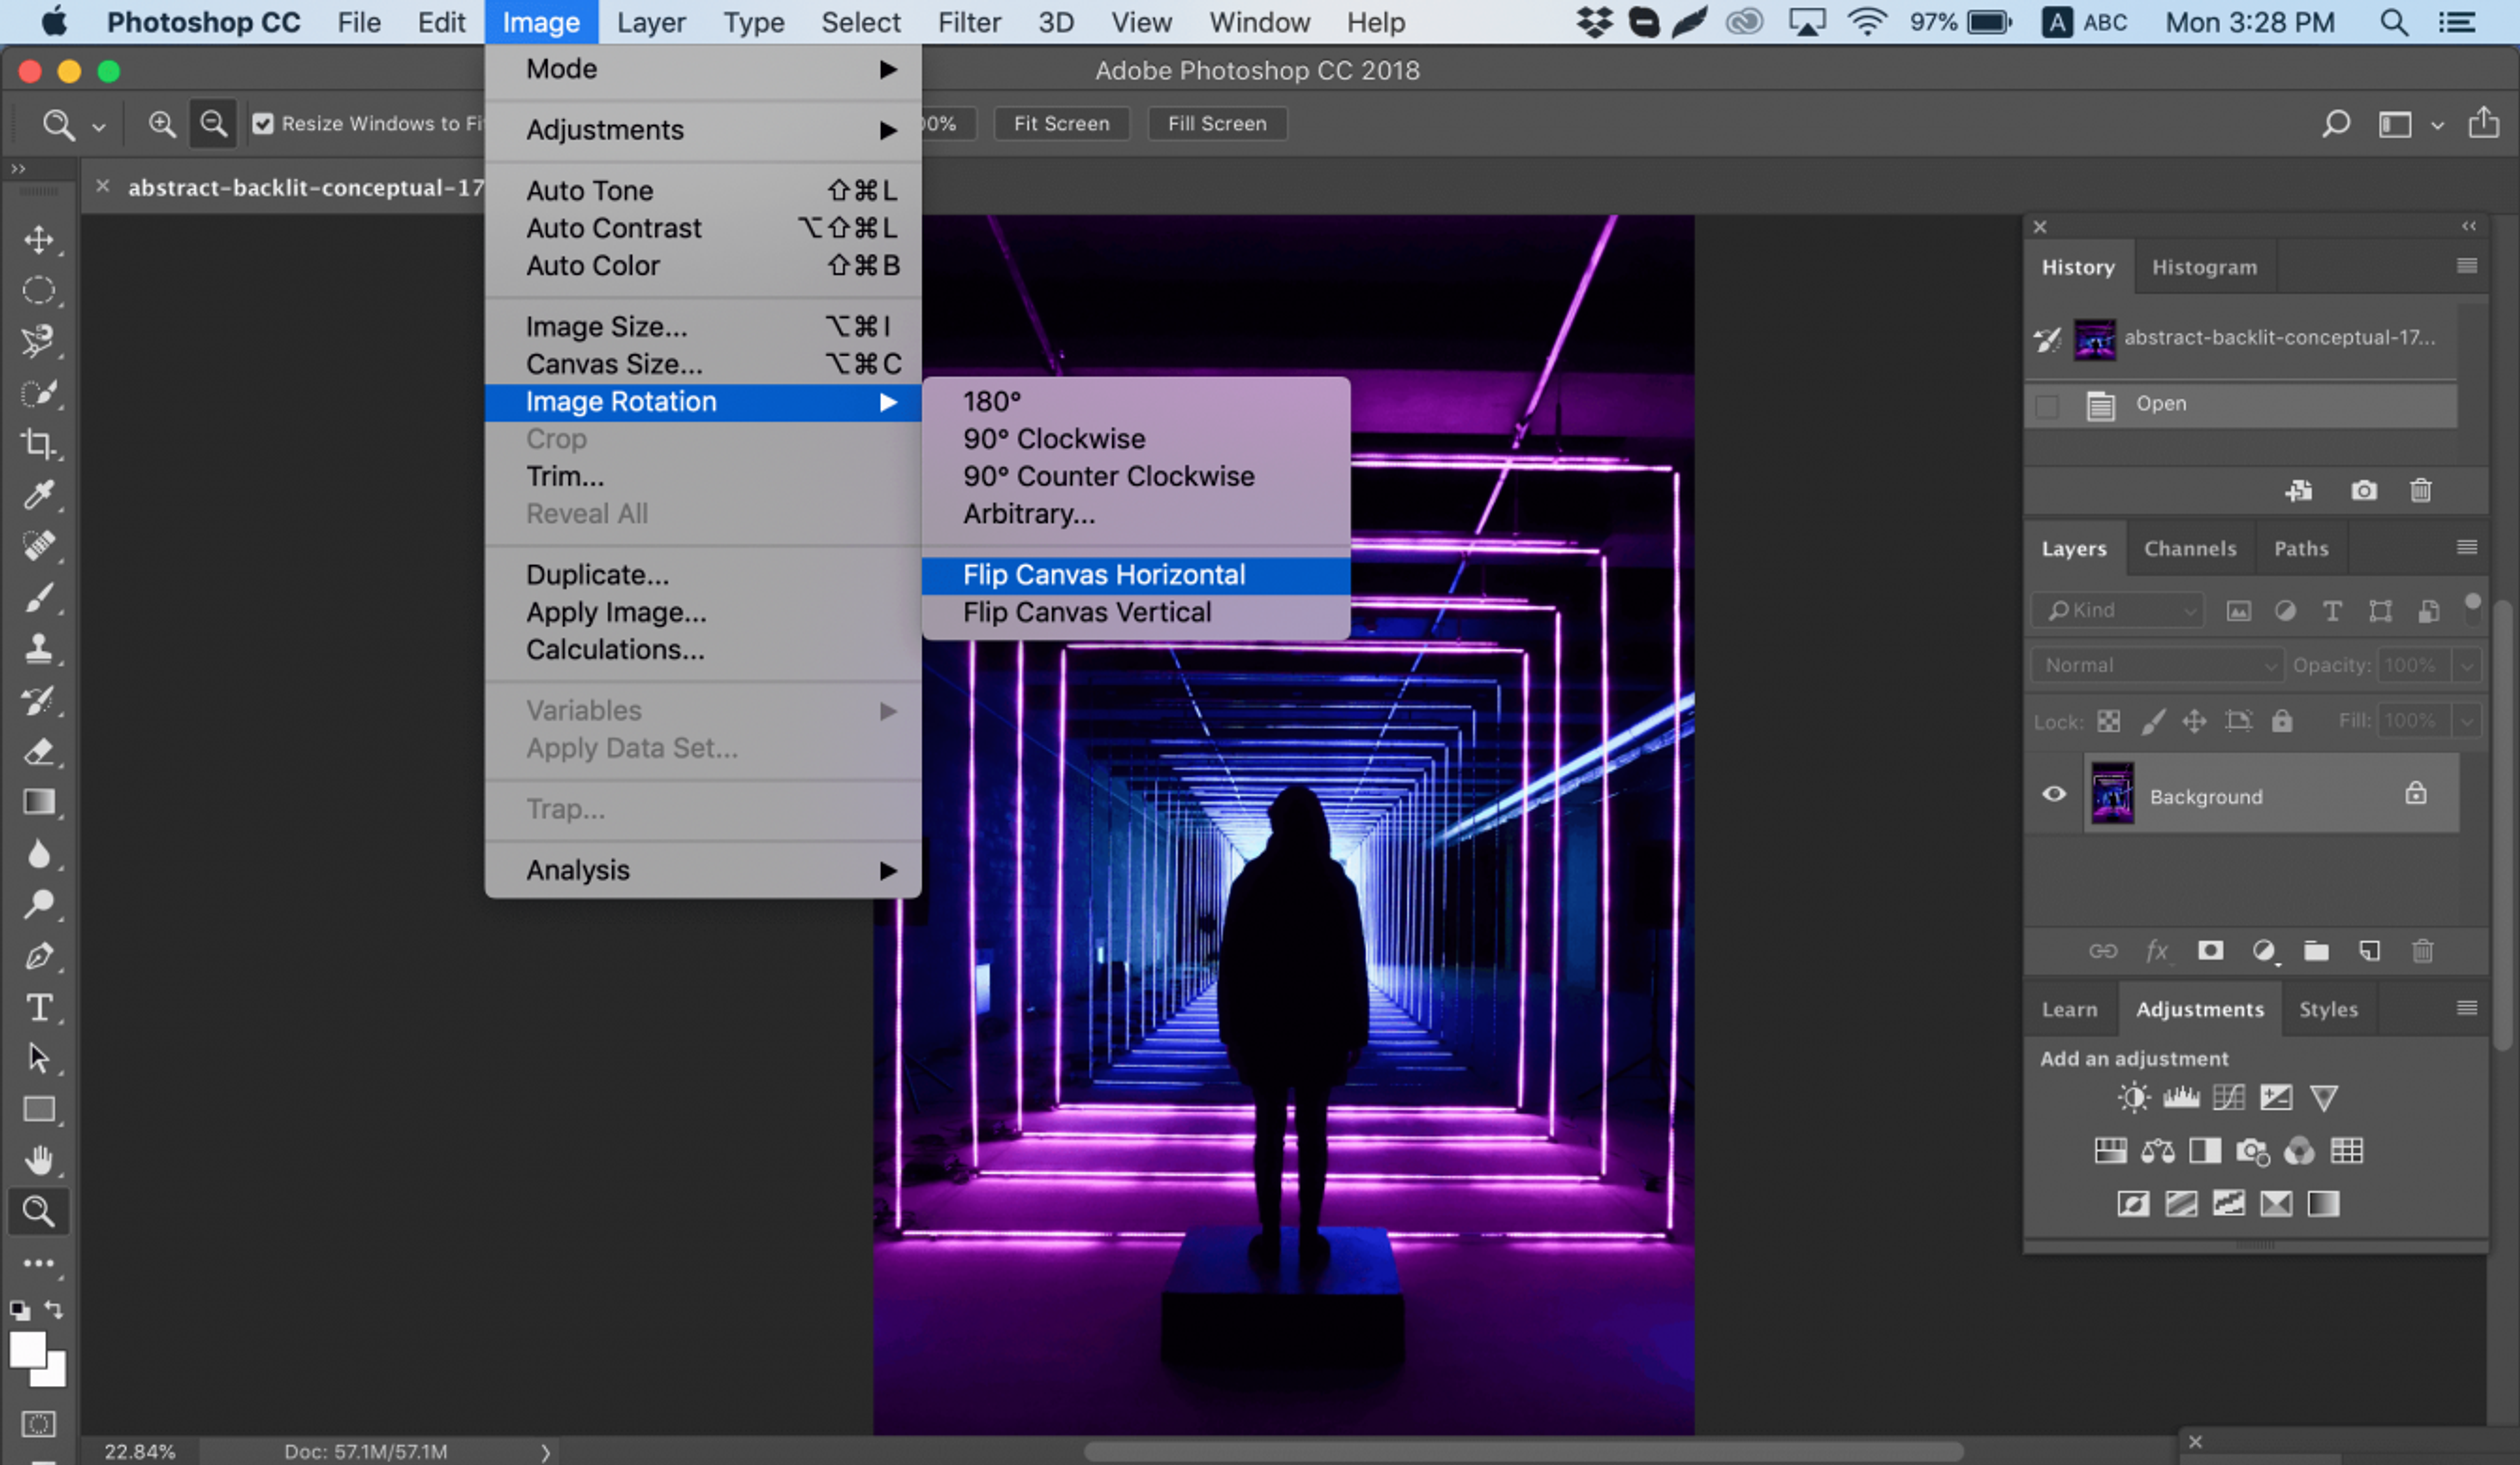This screenshot has height=1465, width=2520.
Task: Toggle lock on Background layer
Action: click(2415, 794)
